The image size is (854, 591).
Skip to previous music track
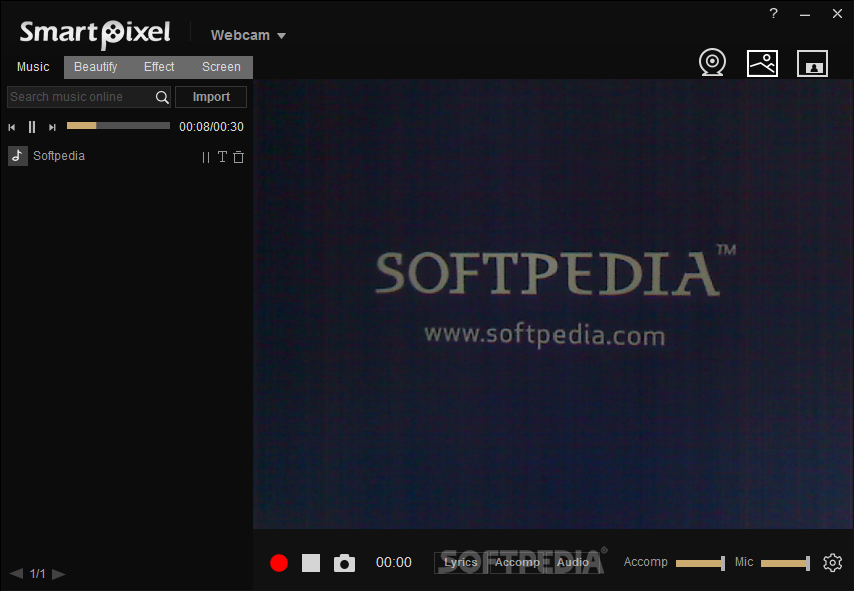coord(11,127)
